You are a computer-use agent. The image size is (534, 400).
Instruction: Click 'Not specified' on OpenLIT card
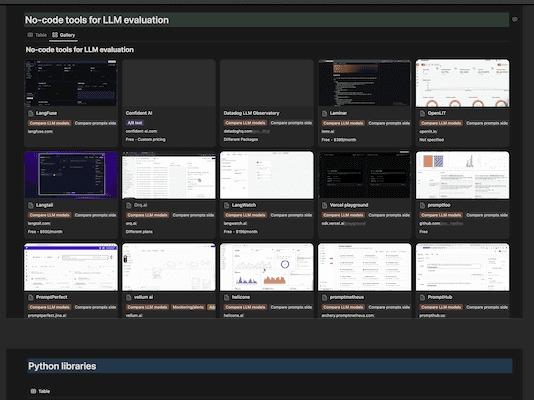pos(431,140)
